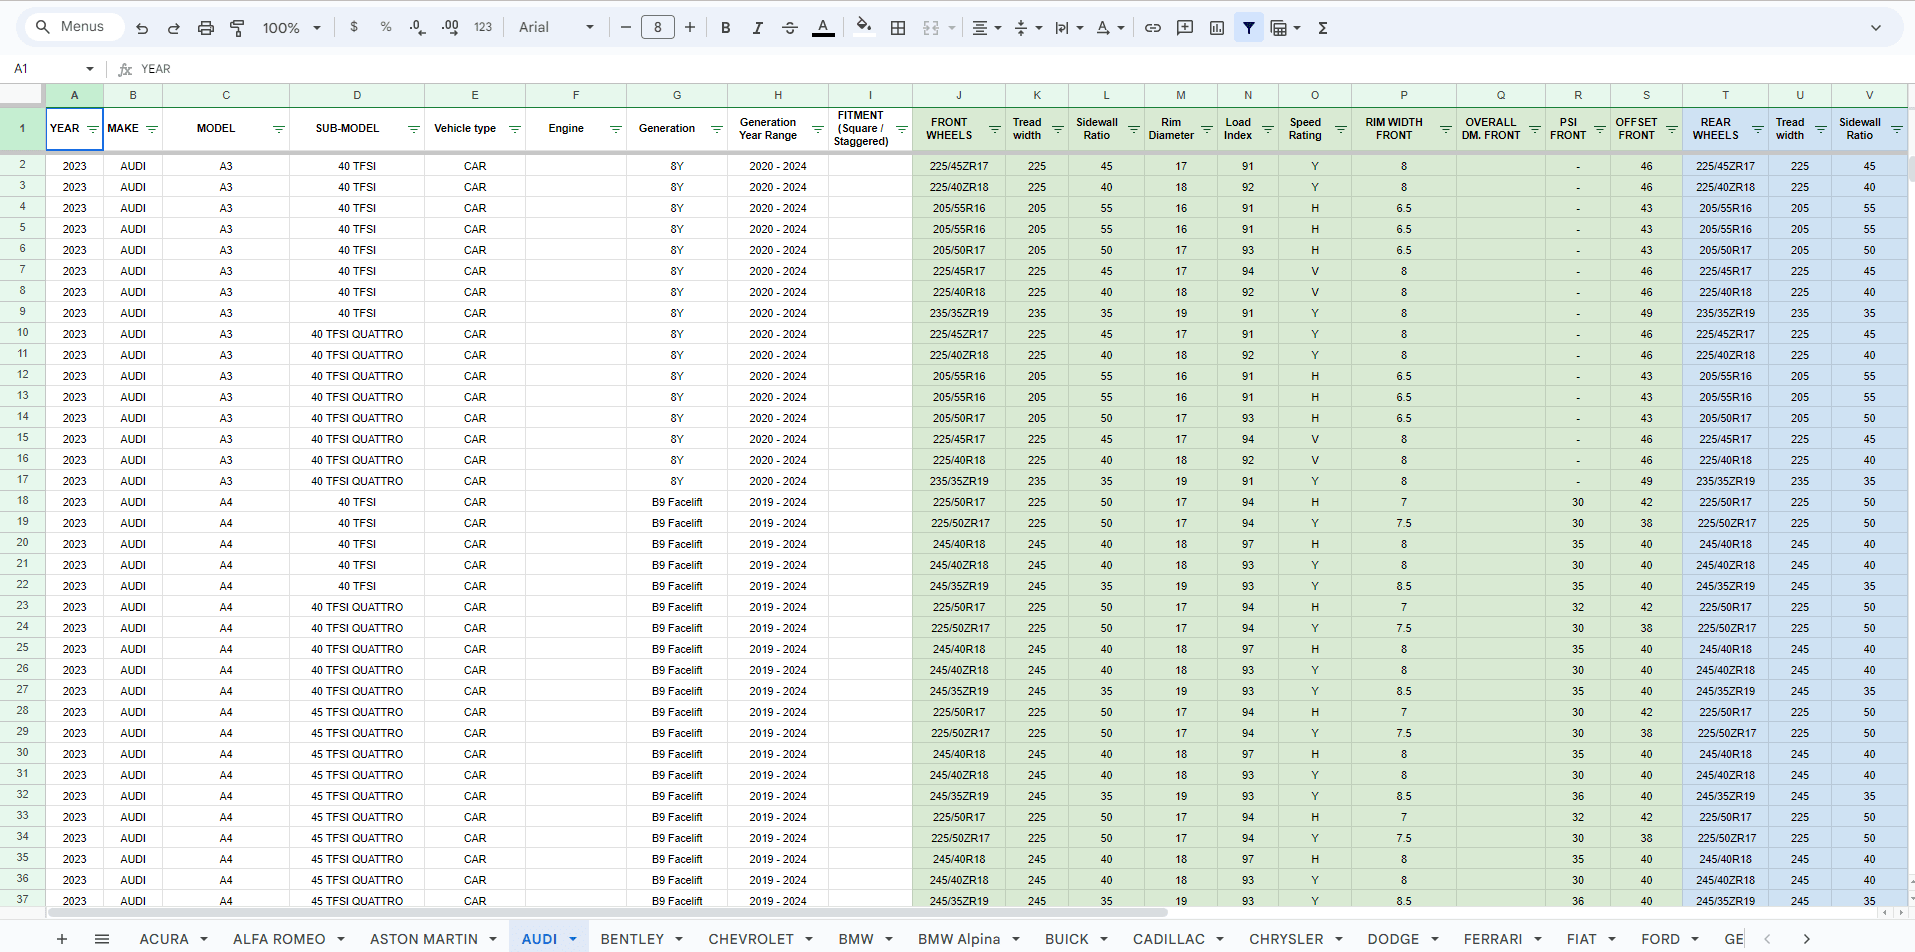Open vertical align options
The width and height of the screenshot is (1915, 952).
coord(1027,28)
